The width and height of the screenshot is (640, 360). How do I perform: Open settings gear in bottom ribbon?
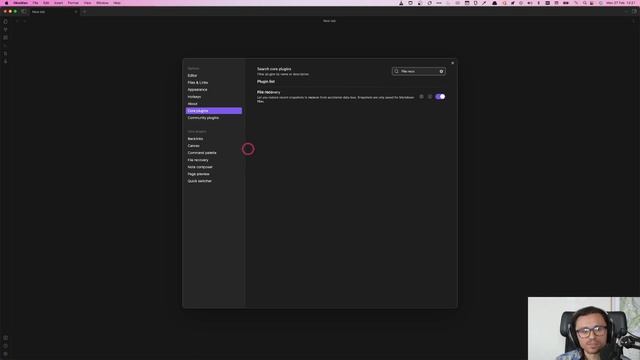click(5, 354)
